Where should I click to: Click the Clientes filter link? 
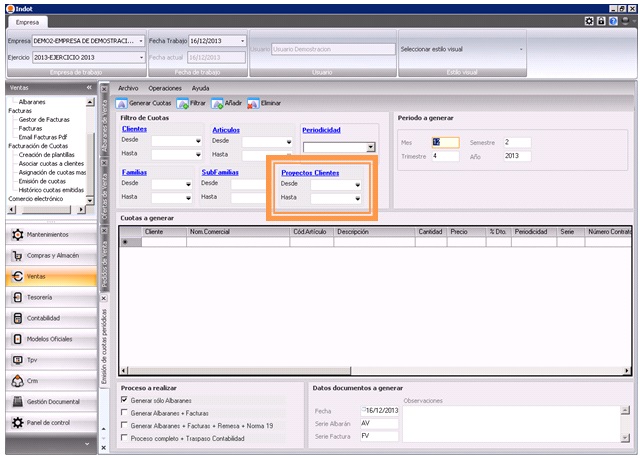[134, 130]
